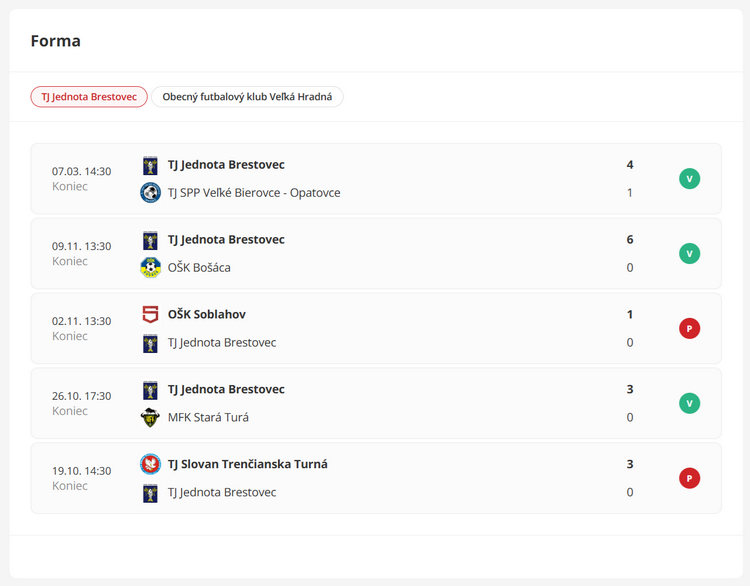
Task: Click Brestovec crest in the 07.03. match
Action: 150,165
